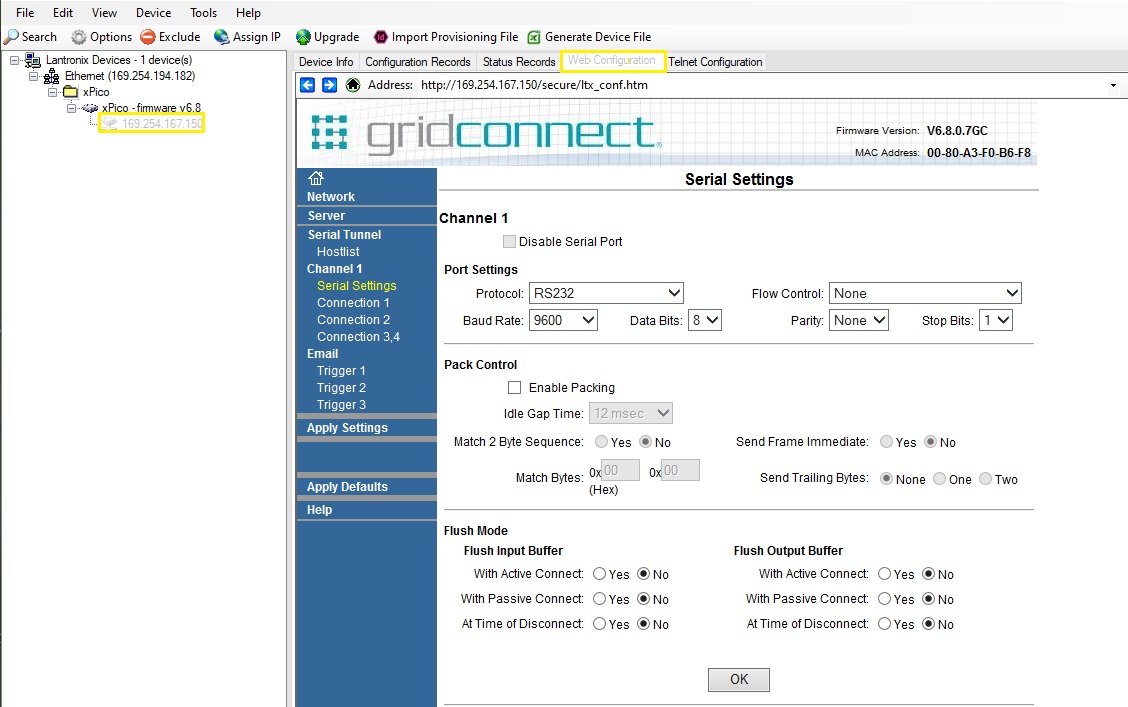The image size is (1128, 707).
Task: Click inside the address bar field
Action: click(x=700, y=85)
